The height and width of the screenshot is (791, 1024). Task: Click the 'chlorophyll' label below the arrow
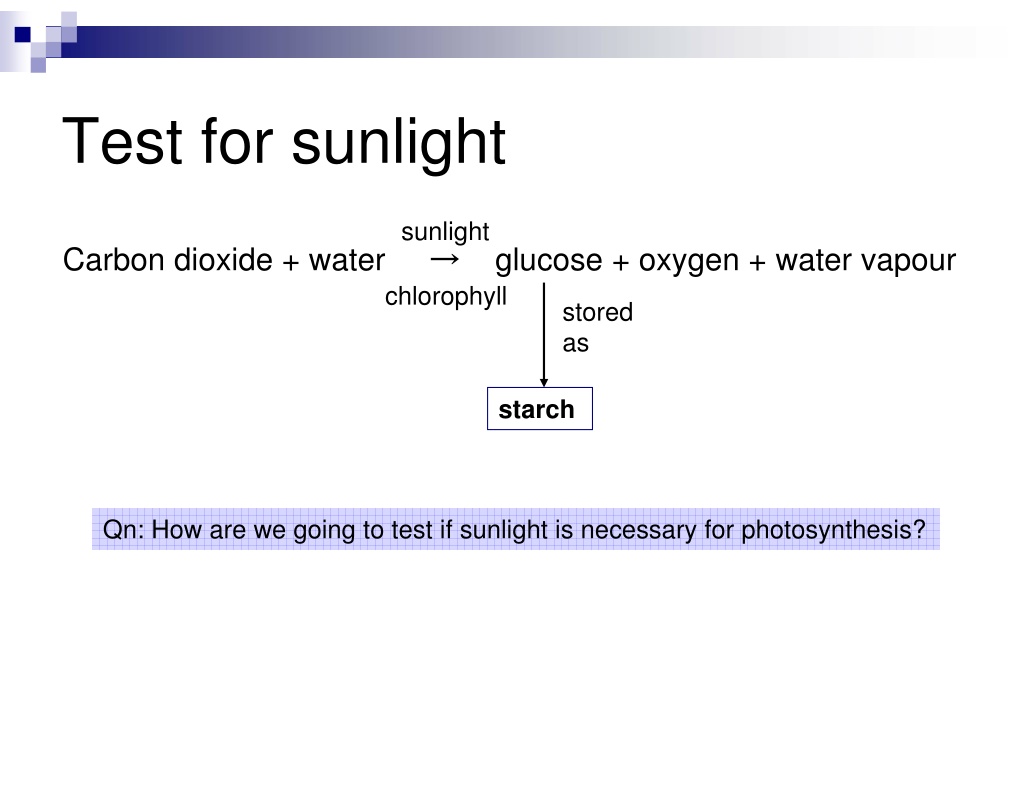(x=445, y=297)
